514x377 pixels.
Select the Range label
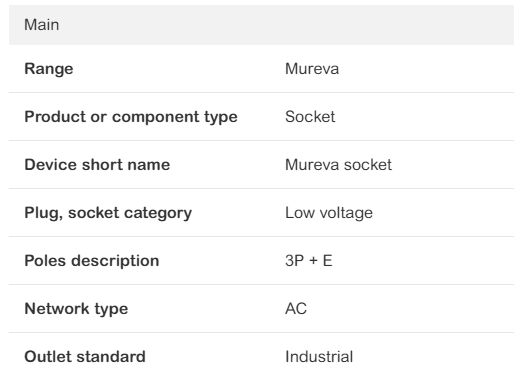49,69
